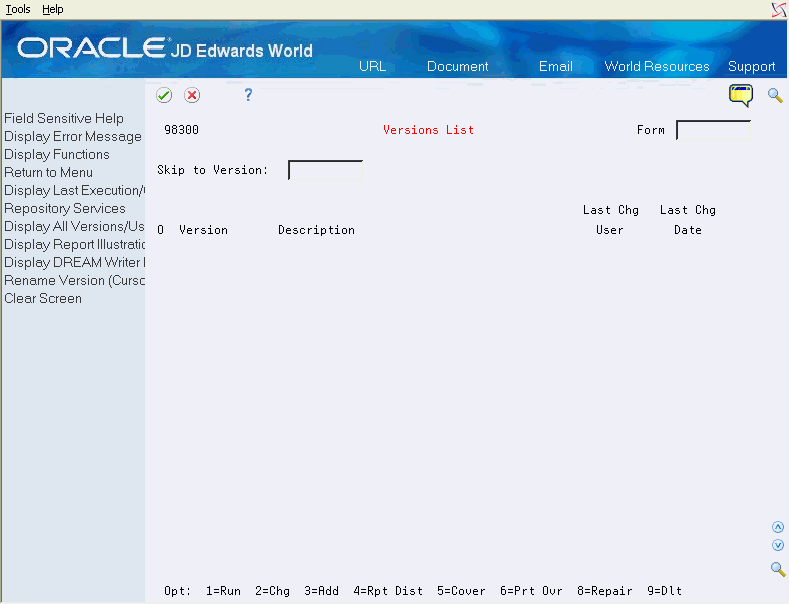Select Rename Version (Cursor) option

click(74, 280)
